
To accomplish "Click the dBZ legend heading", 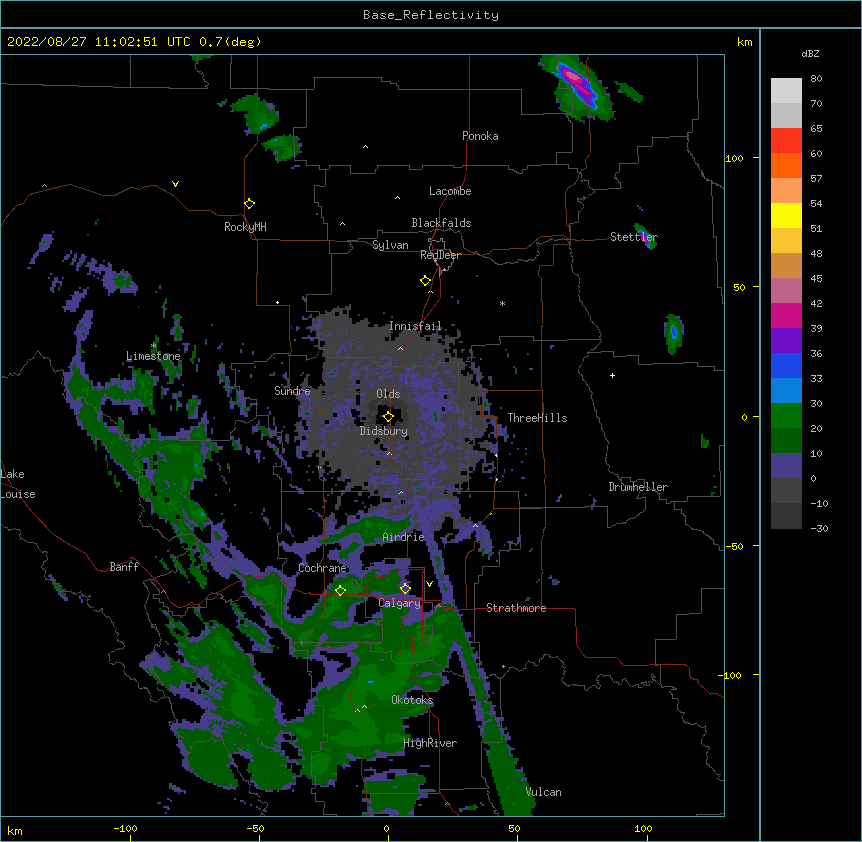I will (x=810, y=54).
